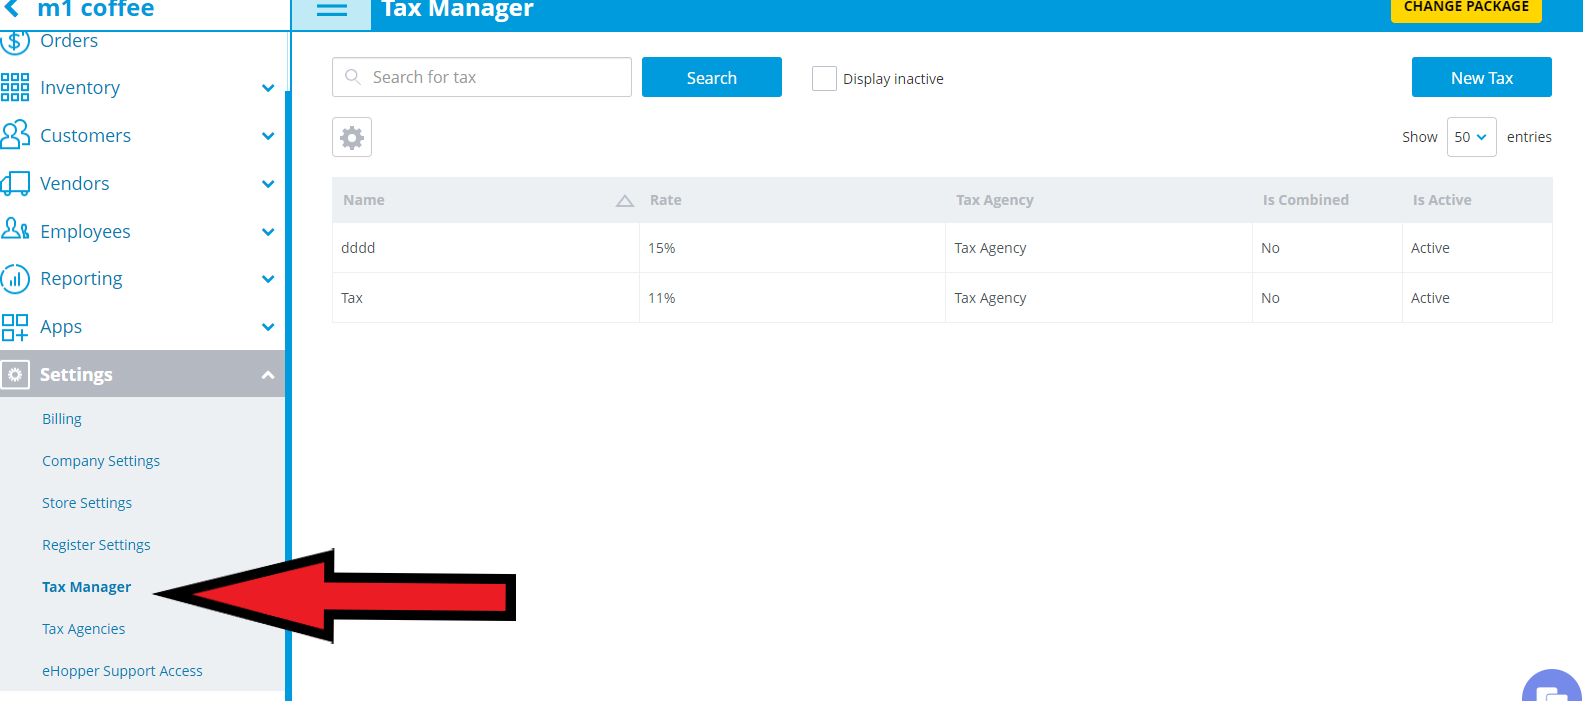The image size is (1583, 701).
Task: Sort by the Tax Agency column header
Action: tap(995, 200)
